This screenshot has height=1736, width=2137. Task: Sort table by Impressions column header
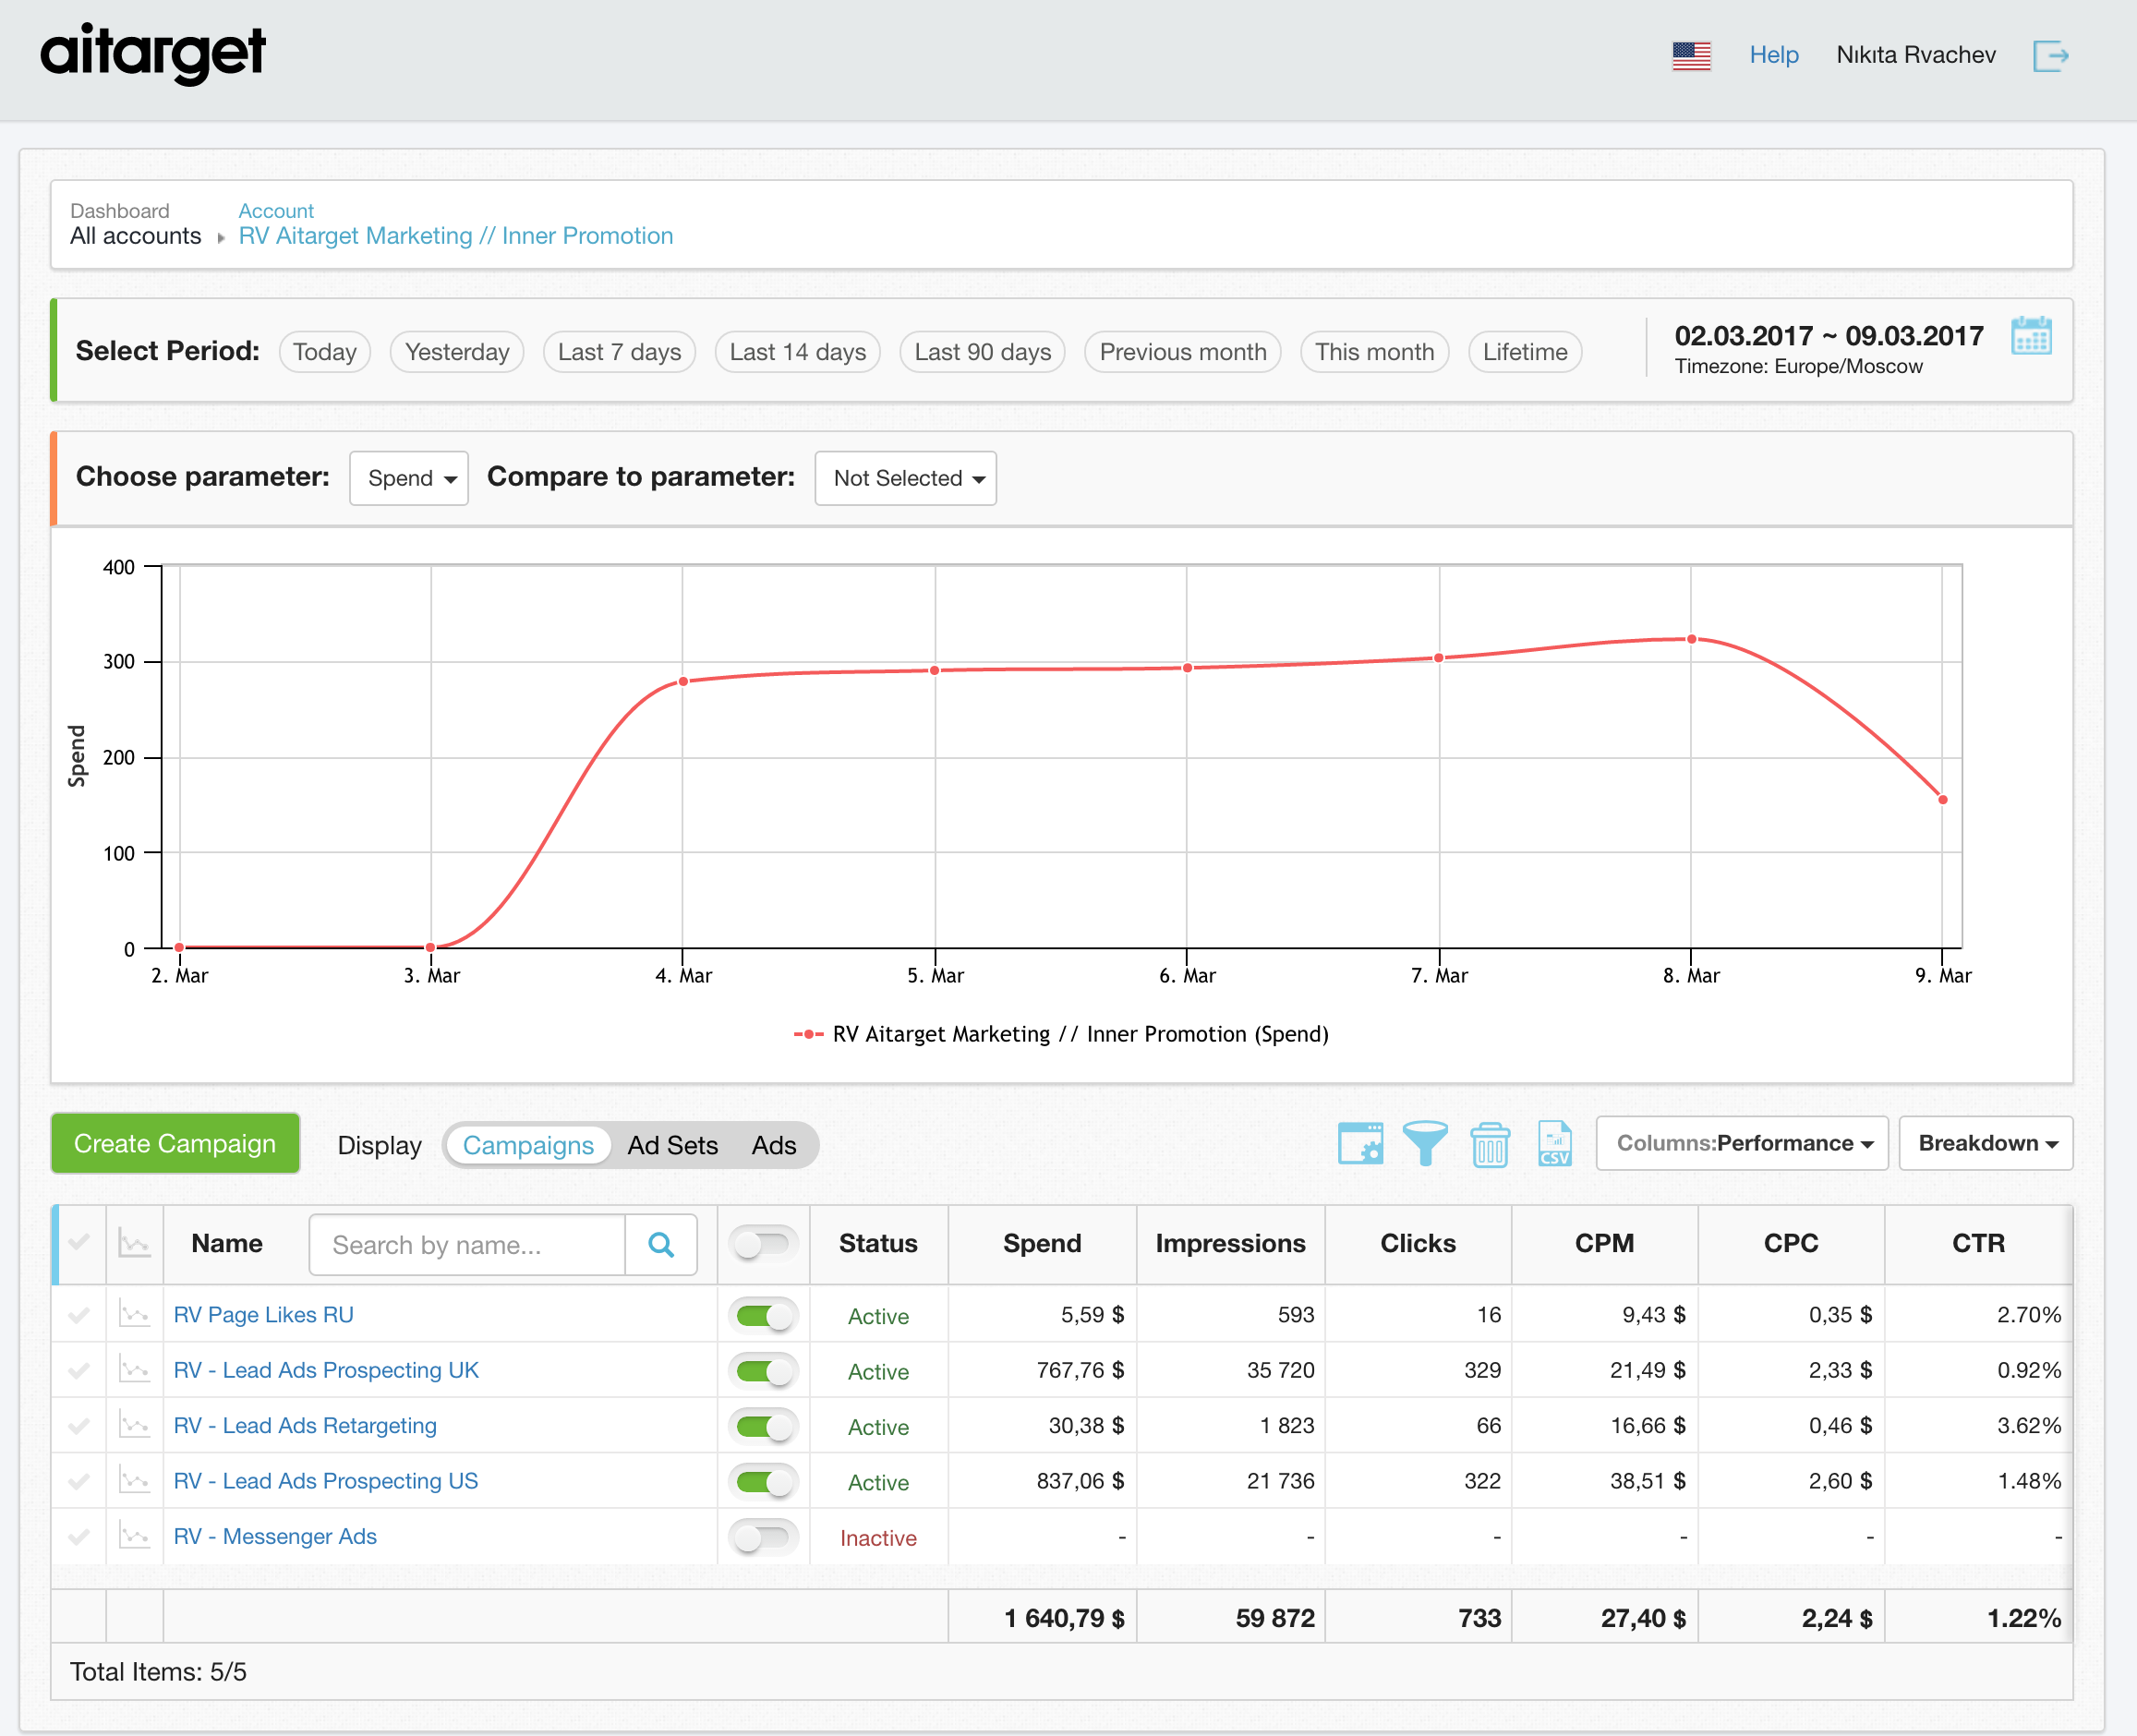click(1230, 1243)
